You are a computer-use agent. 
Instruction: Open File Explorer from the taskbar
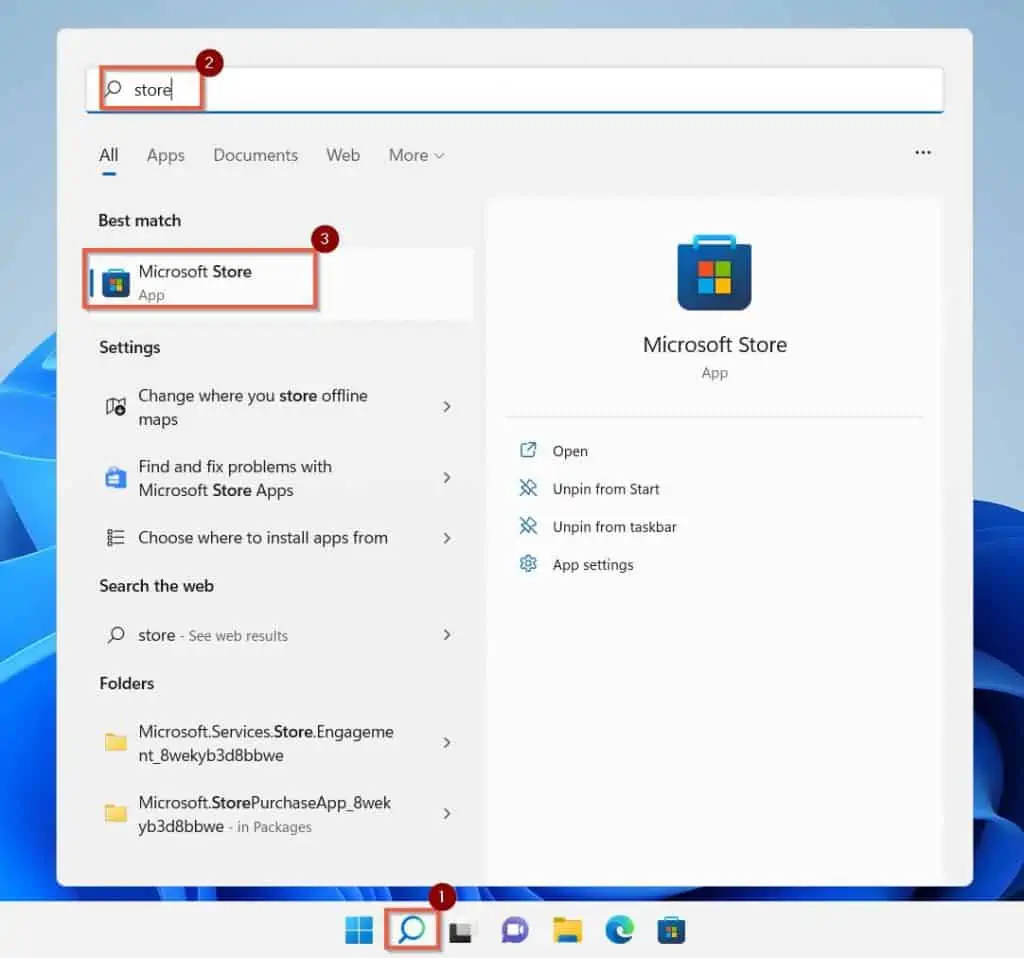[x=568, y=930]
